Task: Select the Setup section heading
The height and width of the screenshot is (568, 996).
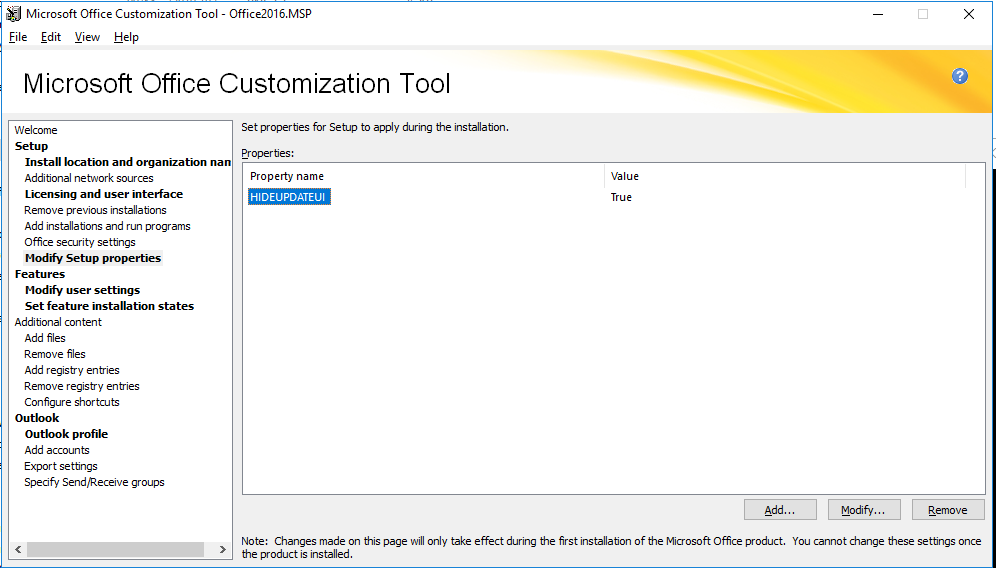Action: (x=32, y=145)
